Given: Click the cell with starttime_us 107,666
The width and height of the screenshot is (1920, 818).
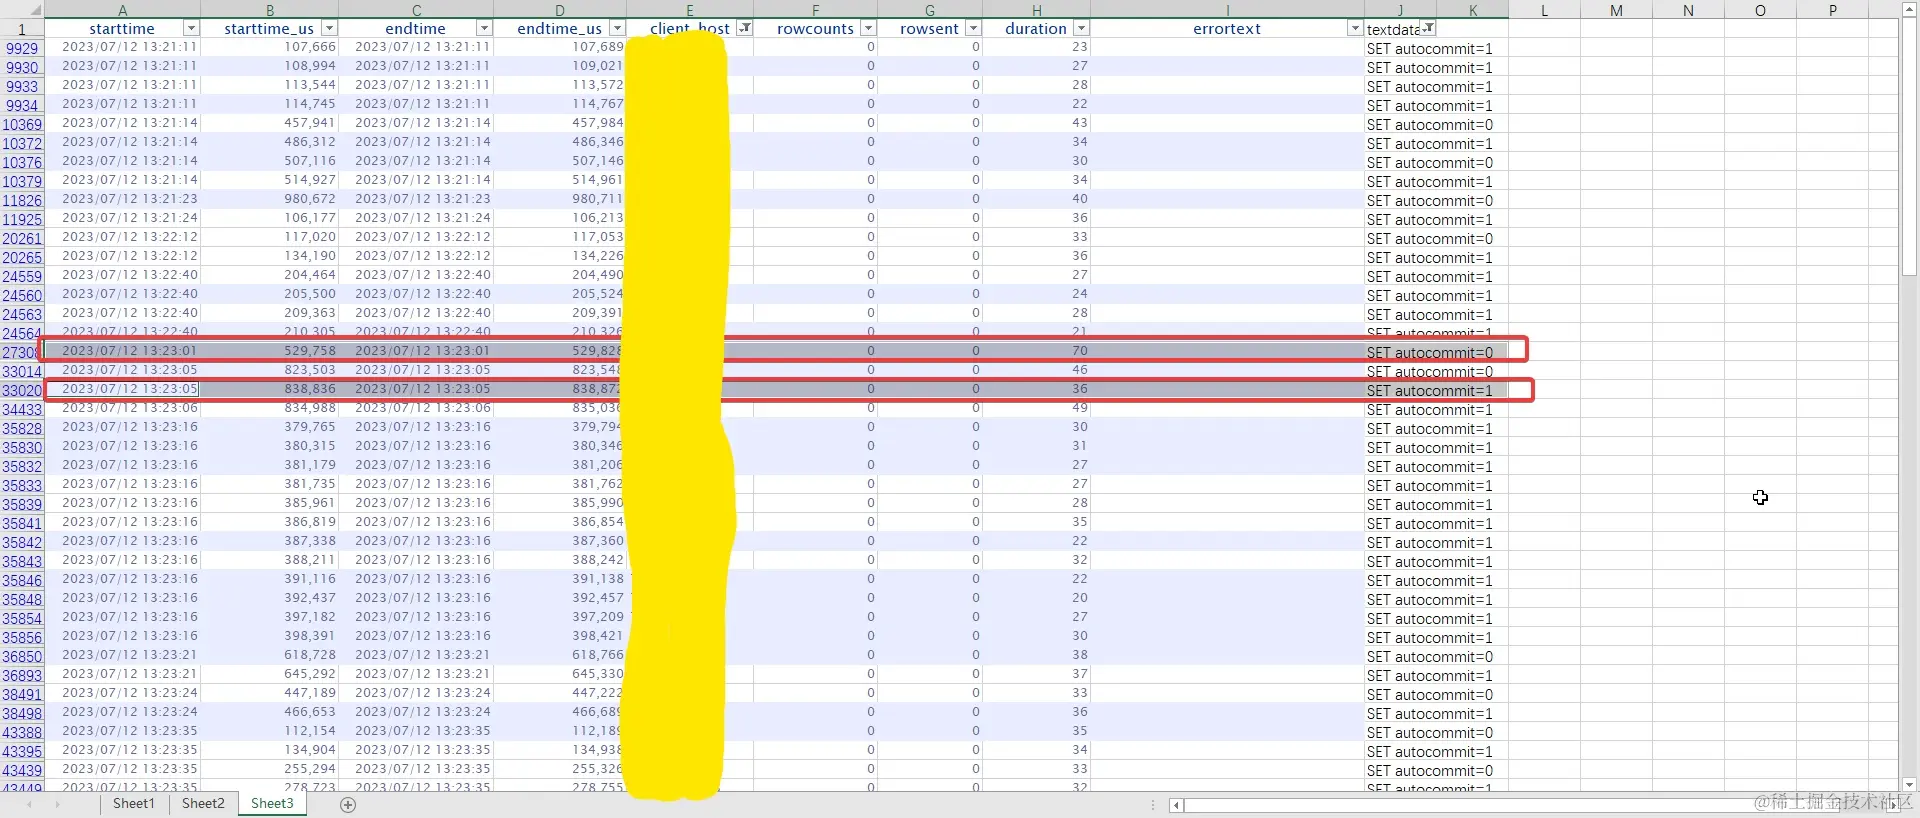Looking at the screenshot, I should click(270, 47).
